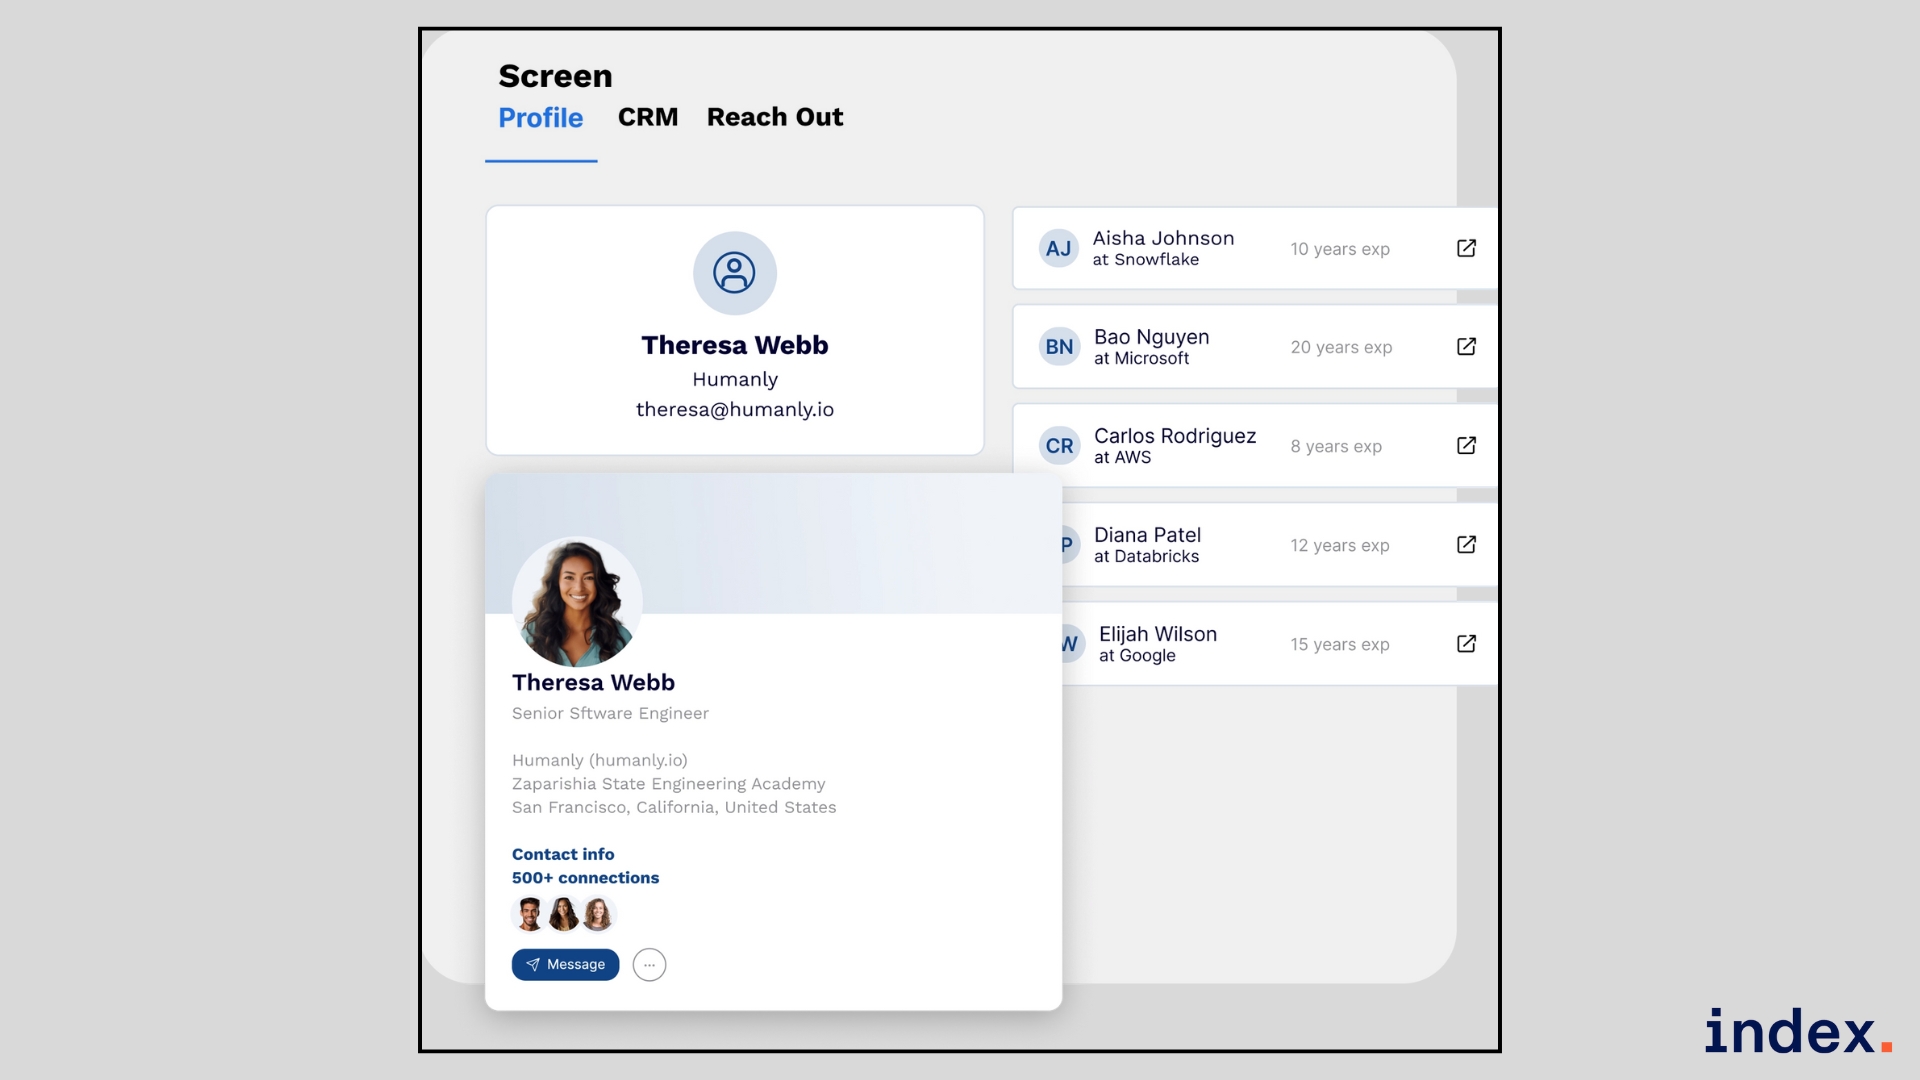Click the user avatar placeholder icon
The width and height of the screenshot is (1920, 1080).
734,273
